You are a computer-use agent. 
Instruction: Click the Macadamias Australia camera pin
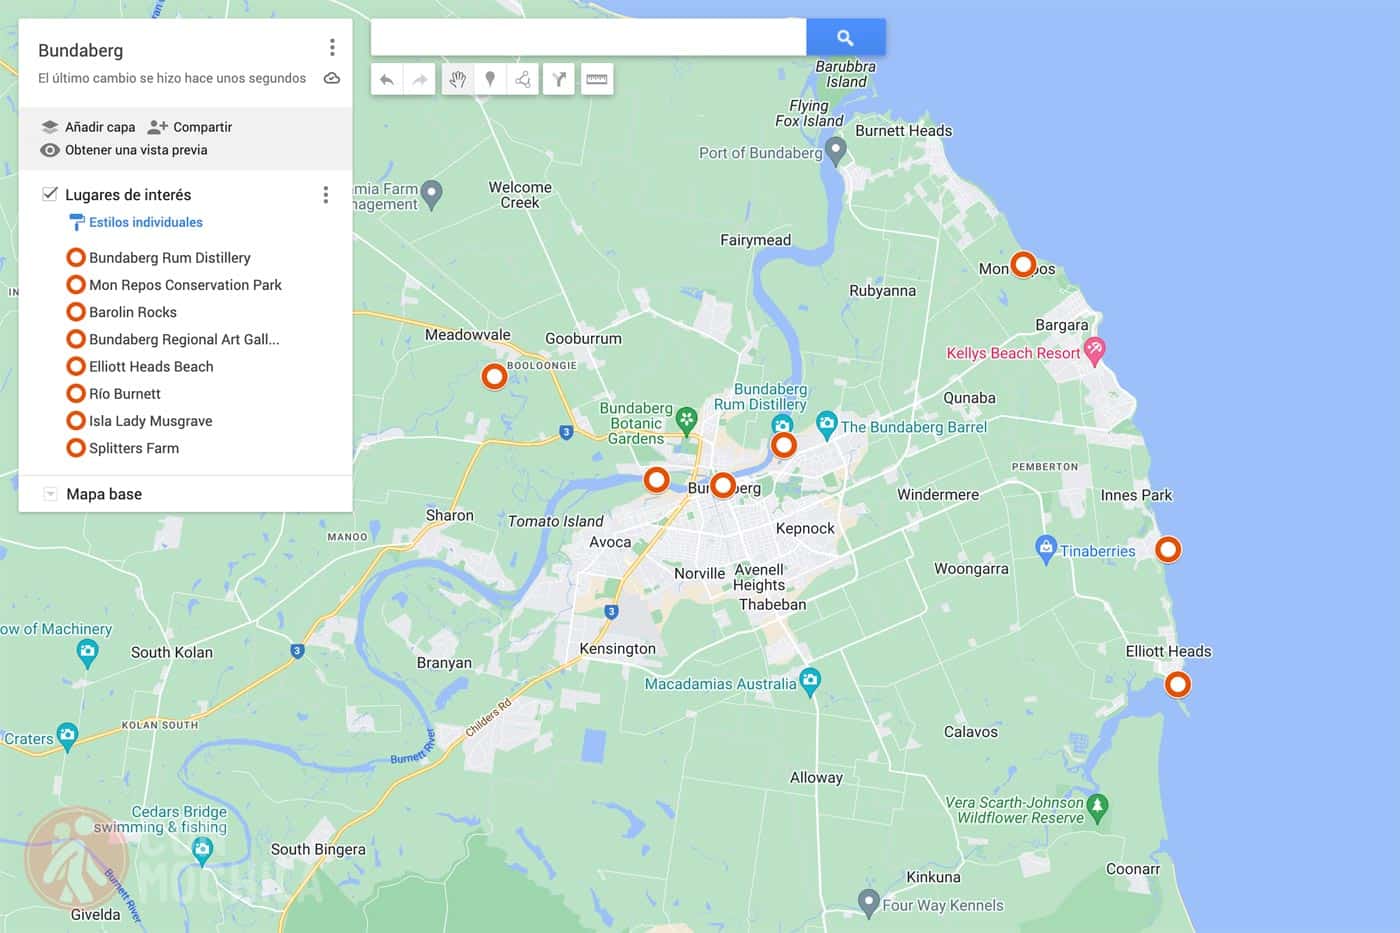tap(810, 680)
